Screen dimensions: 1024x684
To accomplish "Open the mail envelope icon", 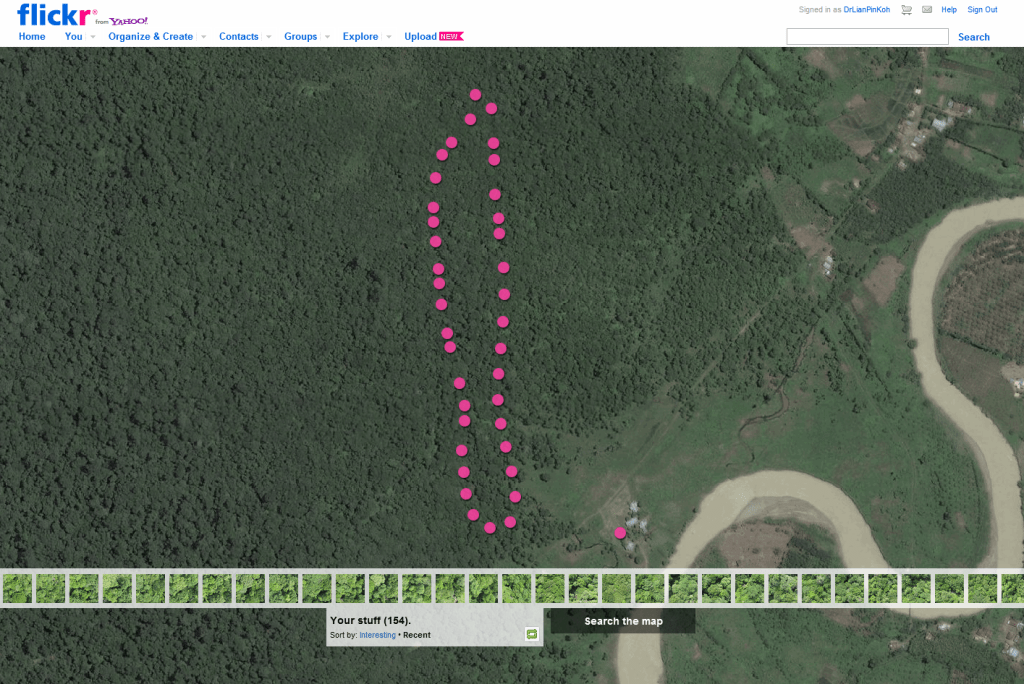I will pyautogui.click(x=927, y=10).
